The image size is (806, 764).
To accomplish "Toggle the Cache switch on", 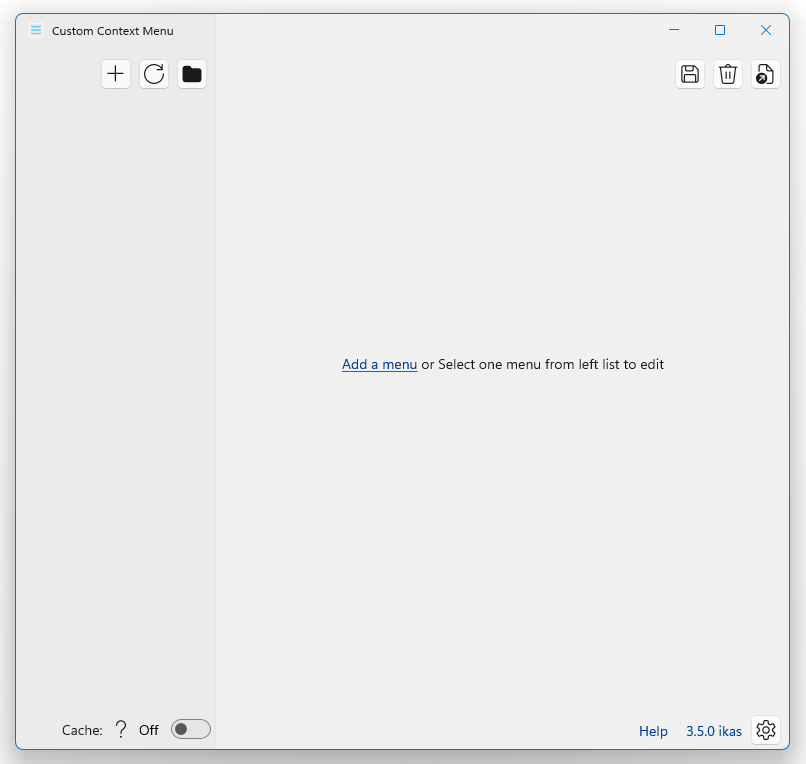I will pos(191,729).
